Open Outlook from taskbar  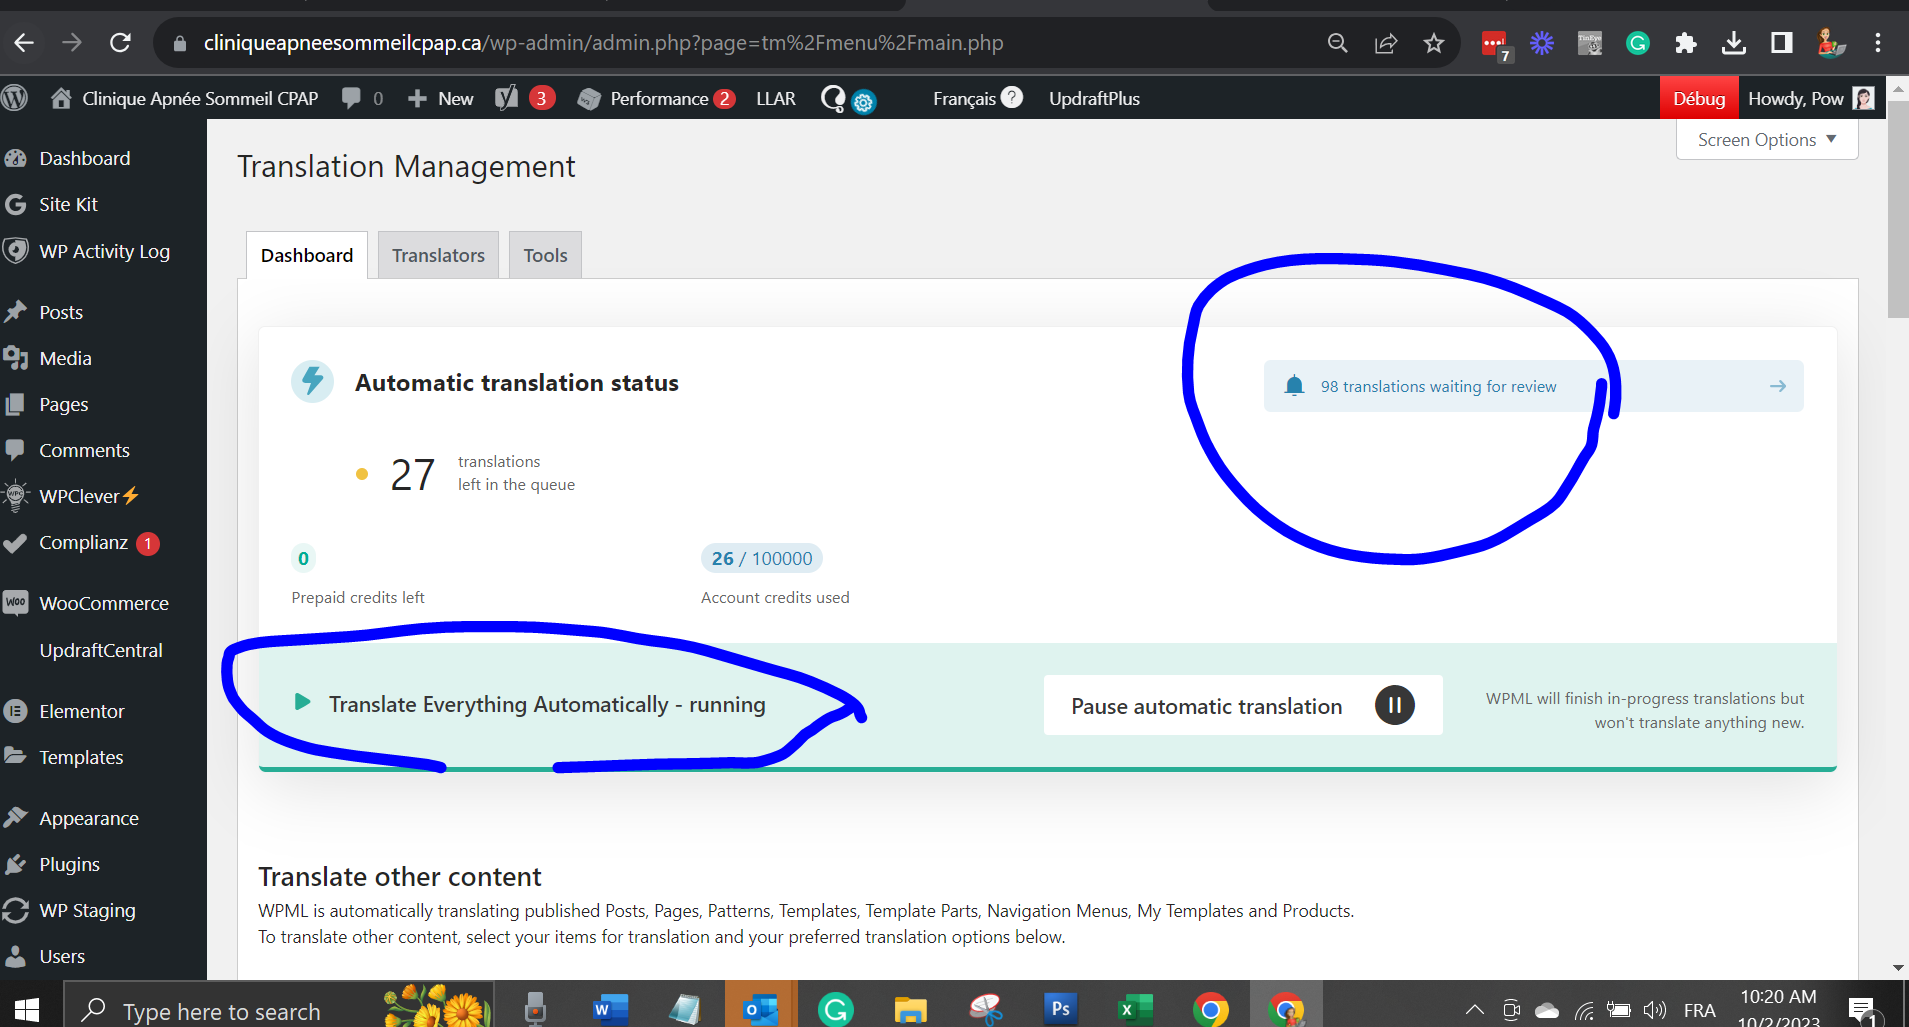pos(760,1010)
